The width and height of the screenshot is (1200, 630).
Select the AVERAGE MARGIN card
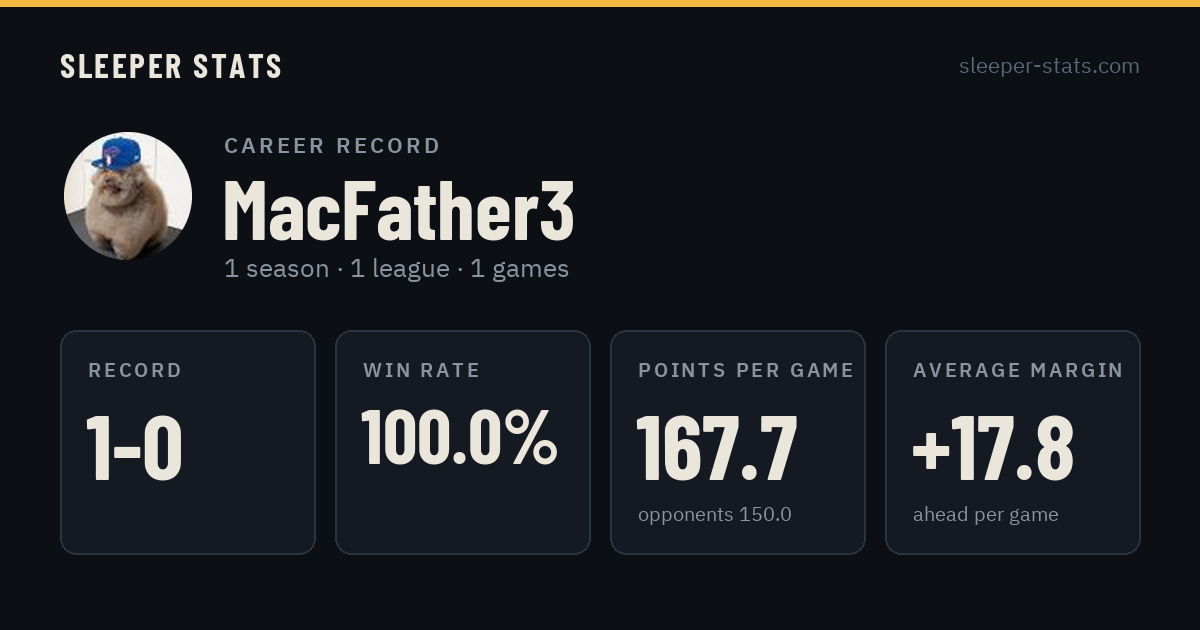tap(1013, 442)
